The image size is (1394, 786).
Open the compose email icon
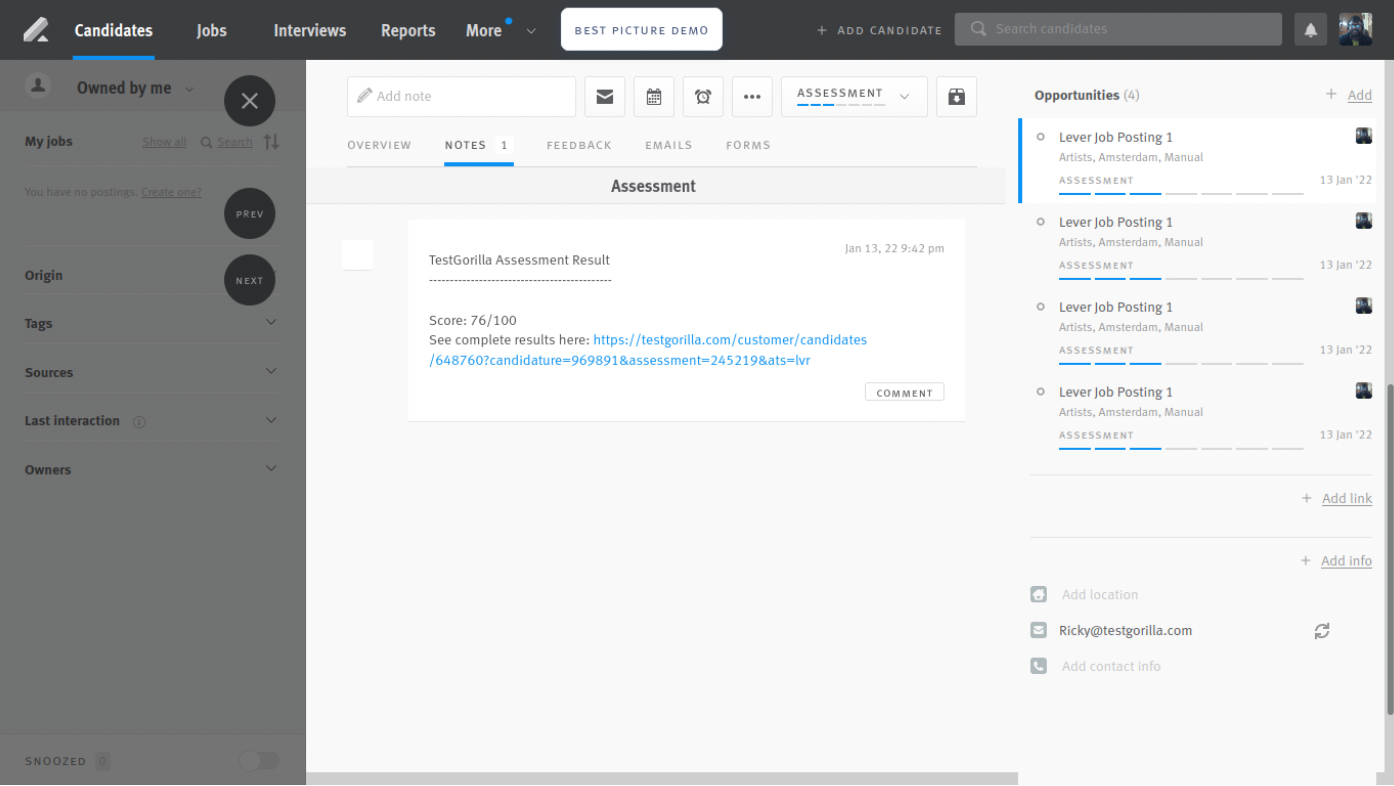coord(604,96)
